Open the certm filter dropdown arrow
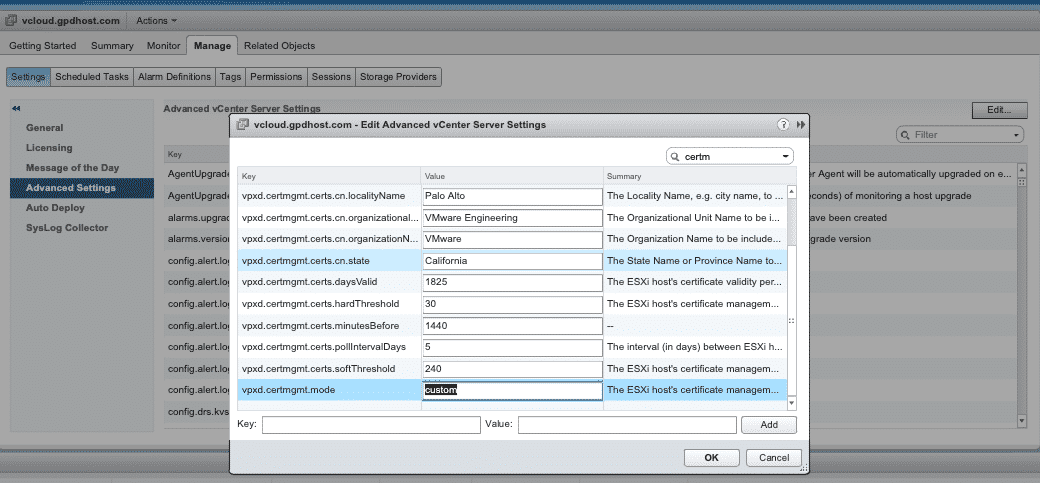Viewport: 1040px width, 483px height. [x=785, y=157]
